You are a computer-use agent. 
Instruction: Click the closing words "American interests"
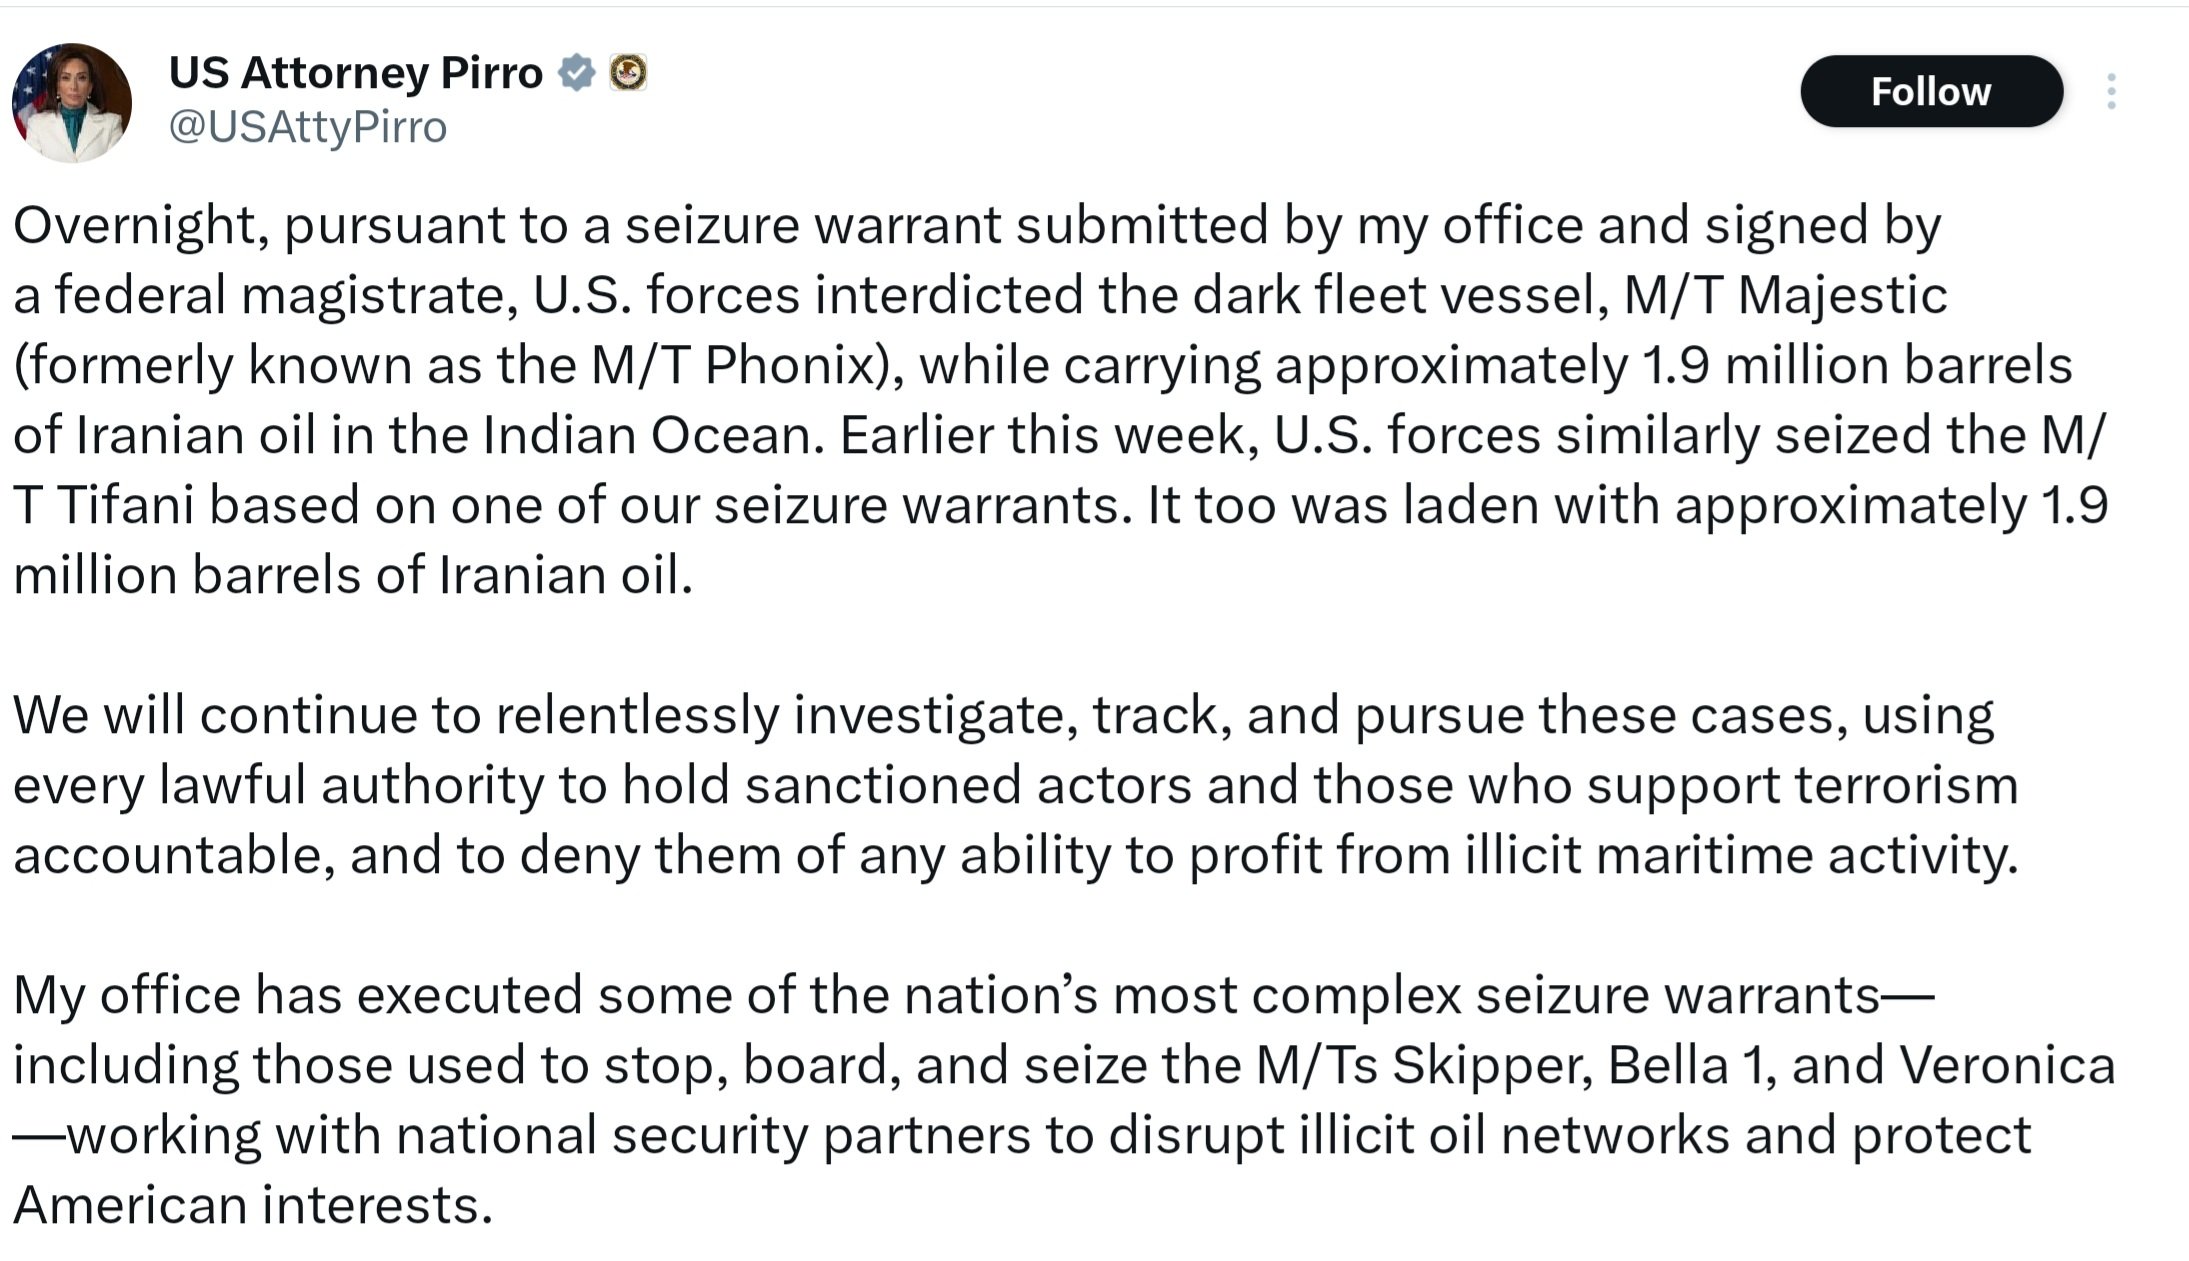(x=250, y=1205)
